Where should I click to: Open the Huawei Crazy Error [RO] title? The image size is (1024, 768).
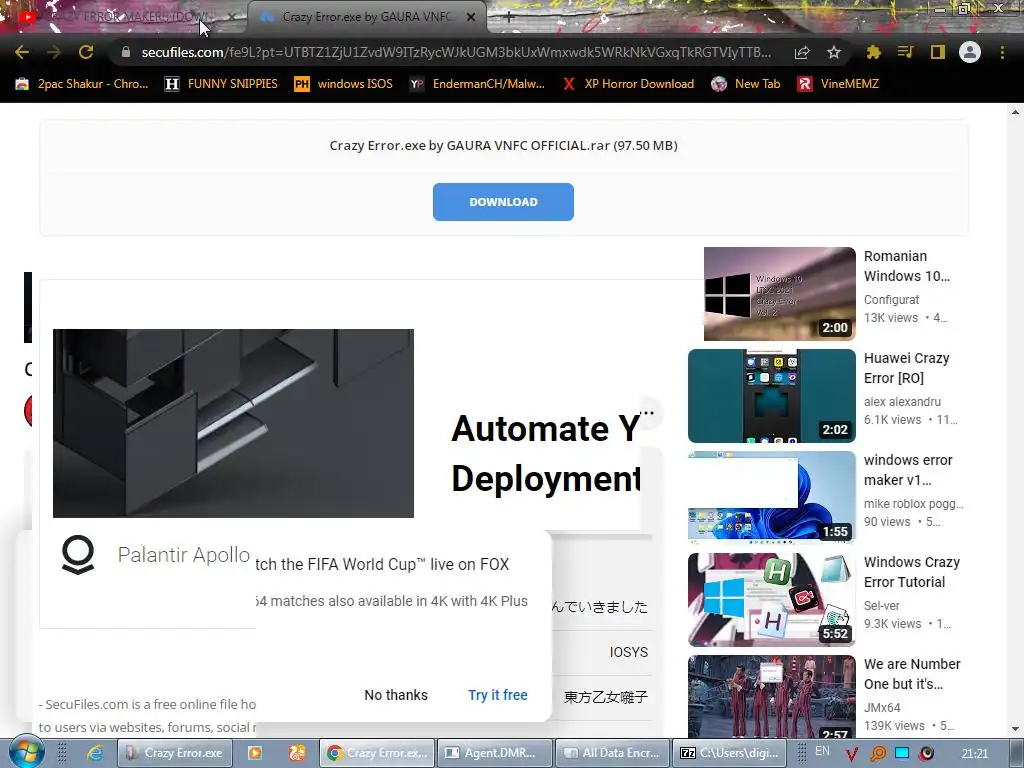[x=906, y=368]
